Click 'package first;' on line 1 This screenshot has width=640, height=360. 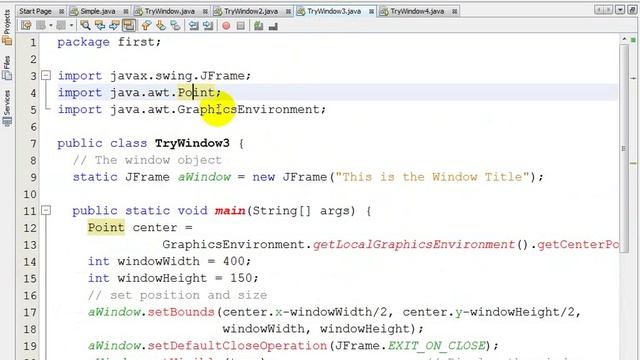109,42
